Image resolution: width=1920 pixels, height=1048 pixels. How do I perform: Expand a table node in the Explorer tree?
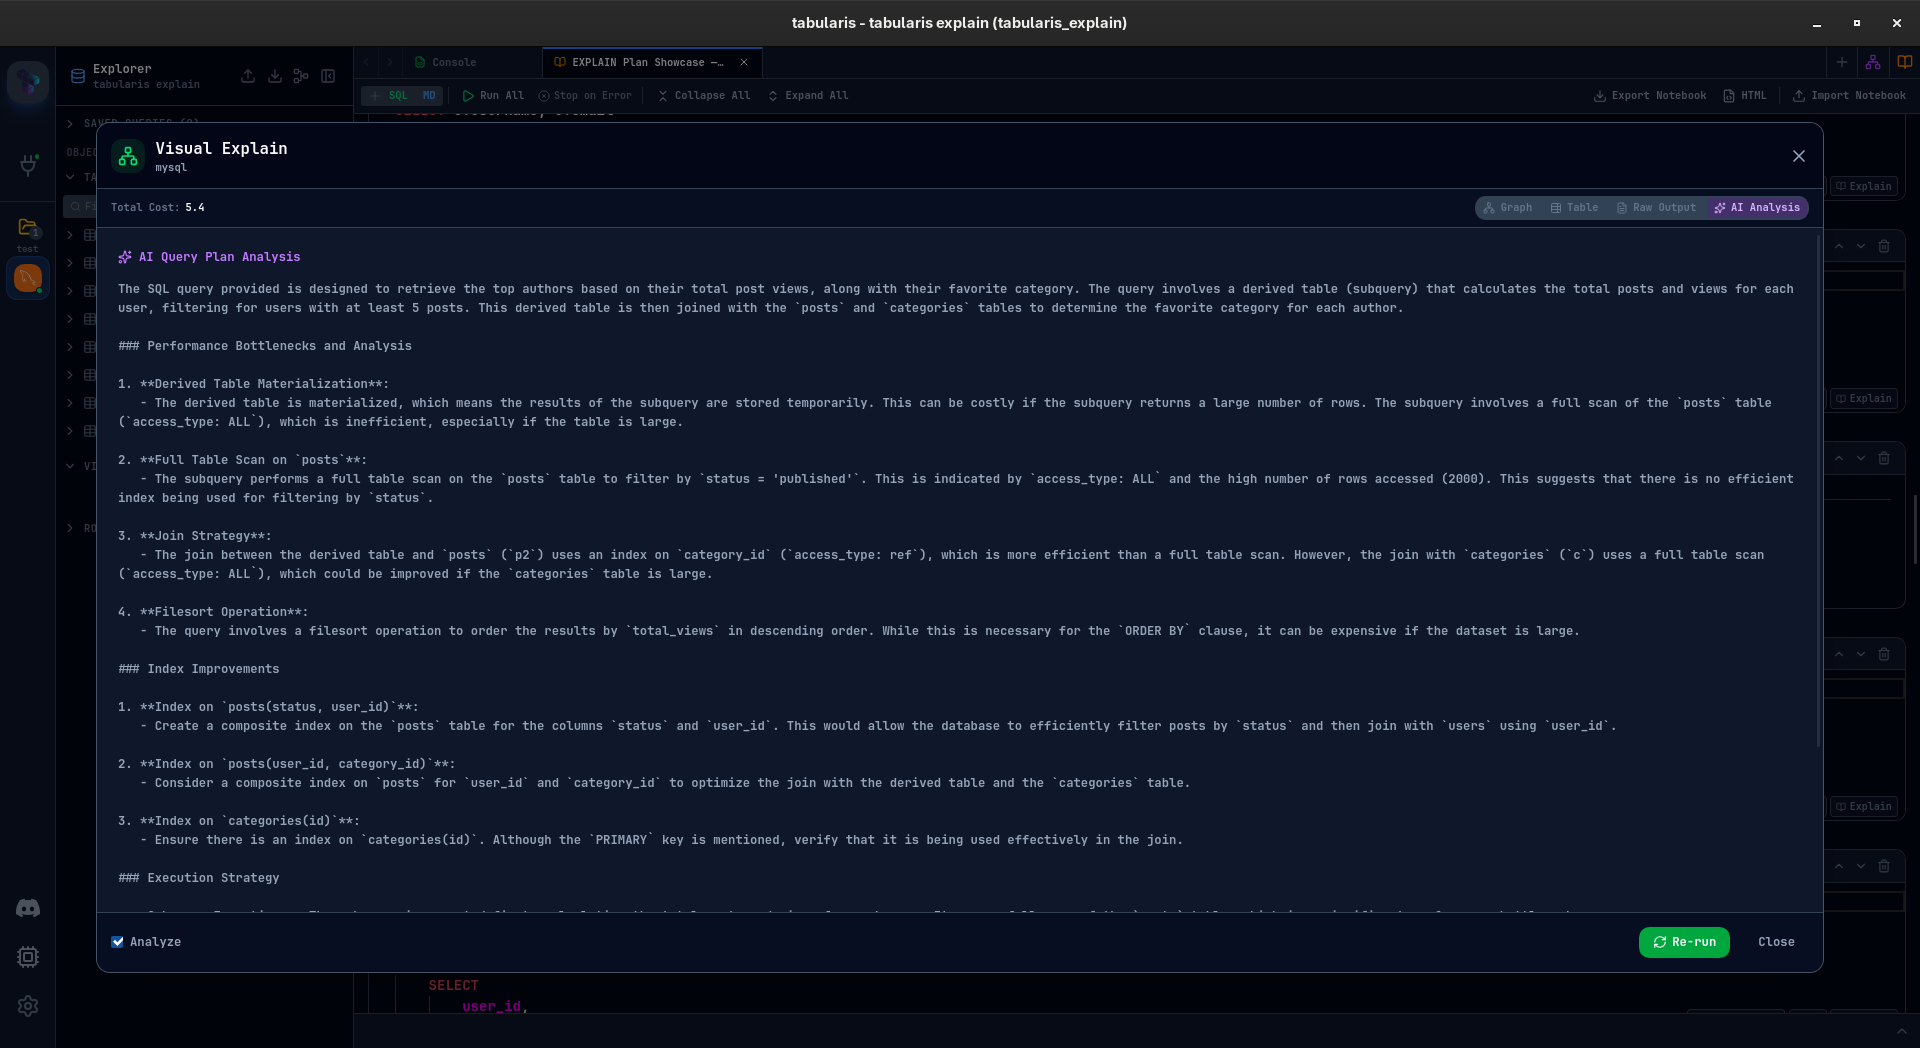(x=70, y=234)
